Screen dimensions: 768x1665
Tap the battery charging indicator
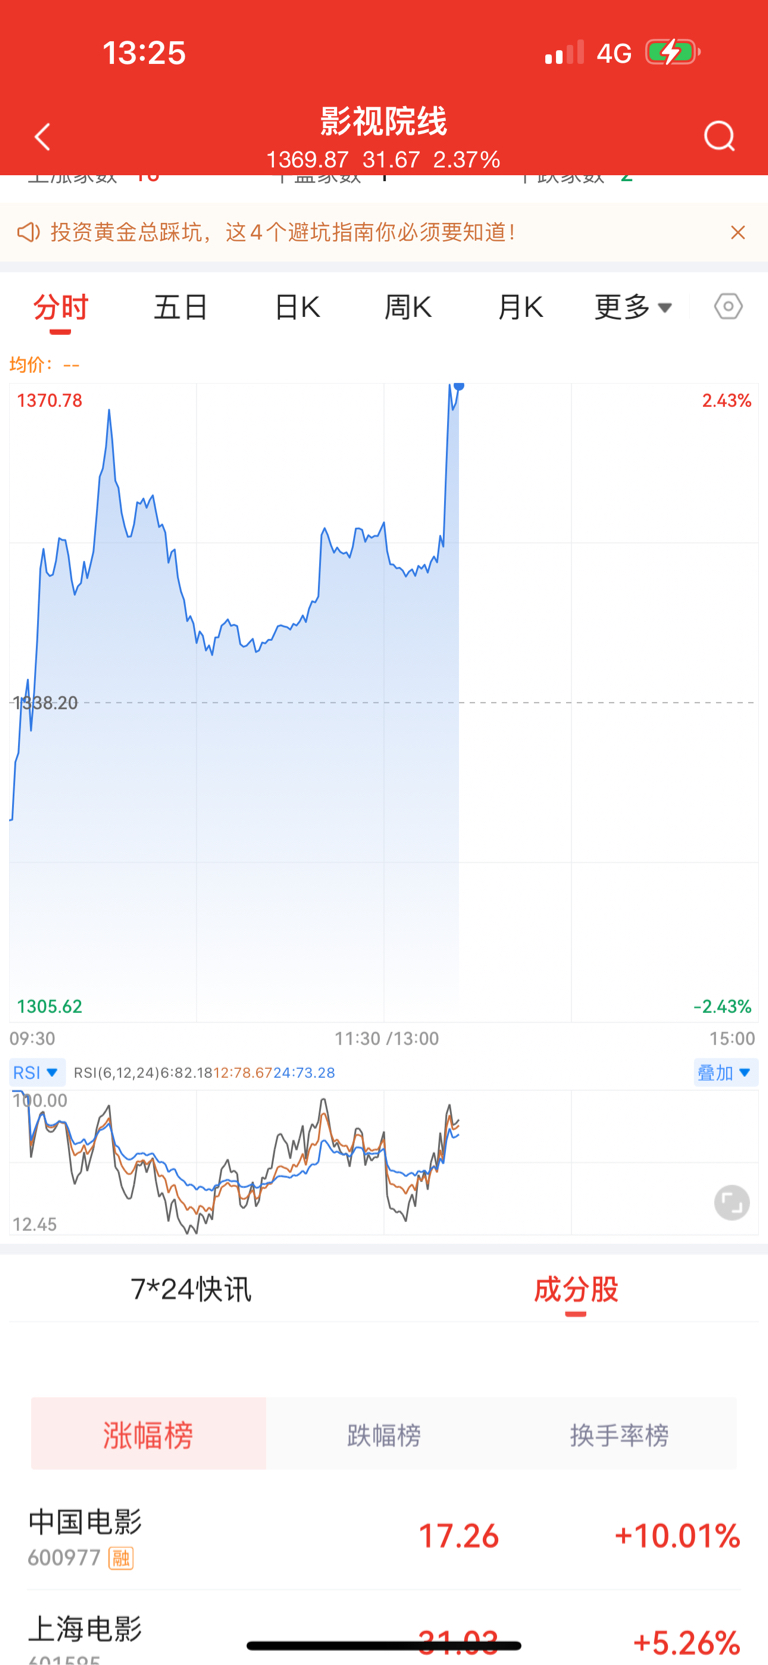coord(672,52)
